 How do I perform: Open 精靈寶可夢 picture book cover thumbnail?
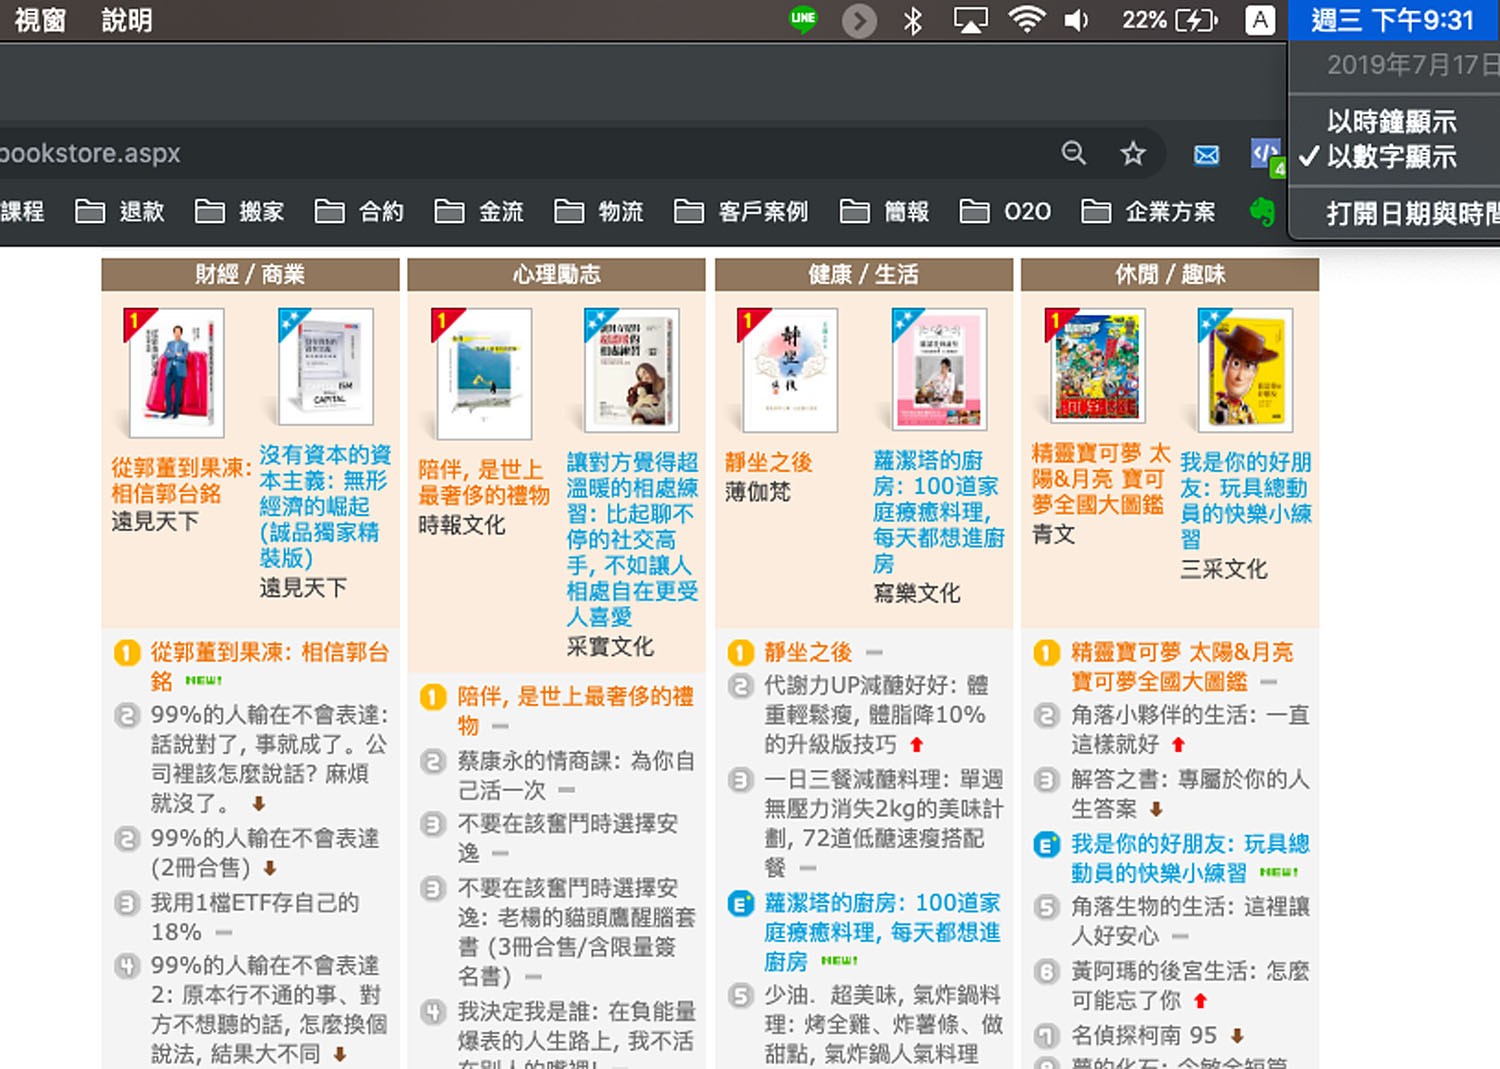click(x=1097, y=366)
